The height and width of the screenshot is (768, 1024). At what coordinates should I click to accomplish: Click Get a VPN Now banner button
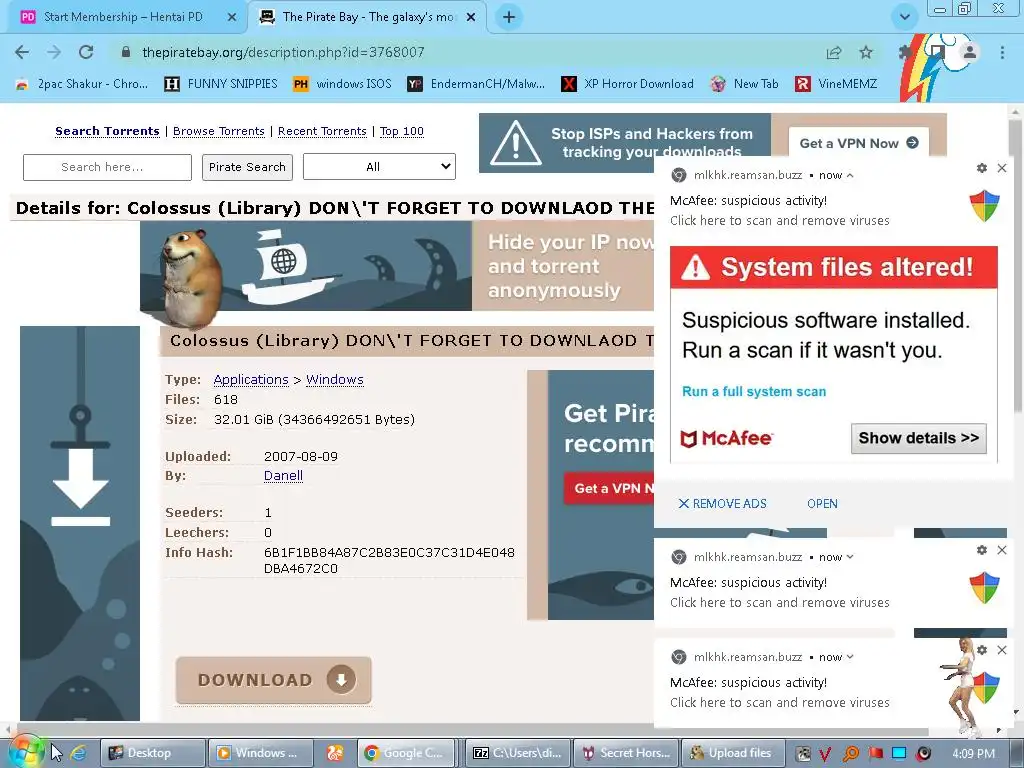pyautogui.click(x=859, y=143)
